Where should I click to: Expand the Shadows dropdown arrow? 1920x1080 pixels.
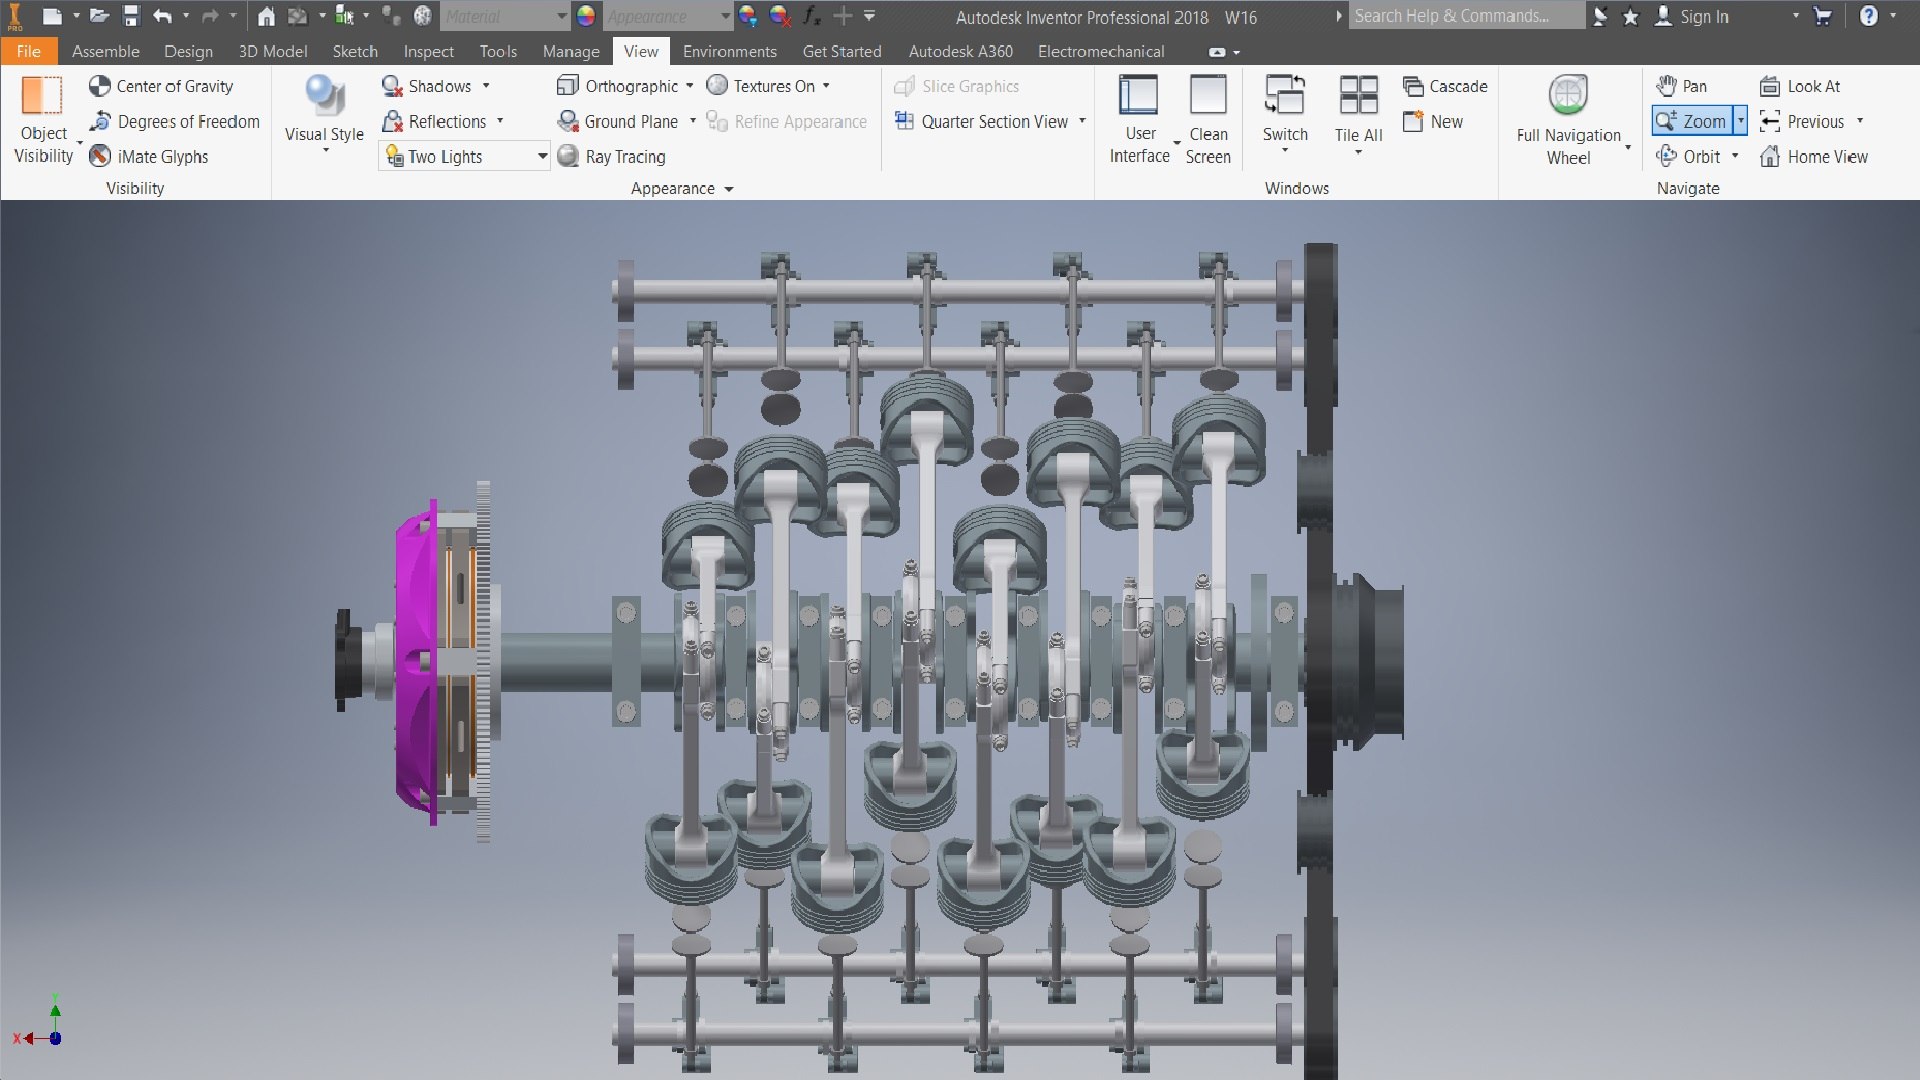tap(486, 86)
